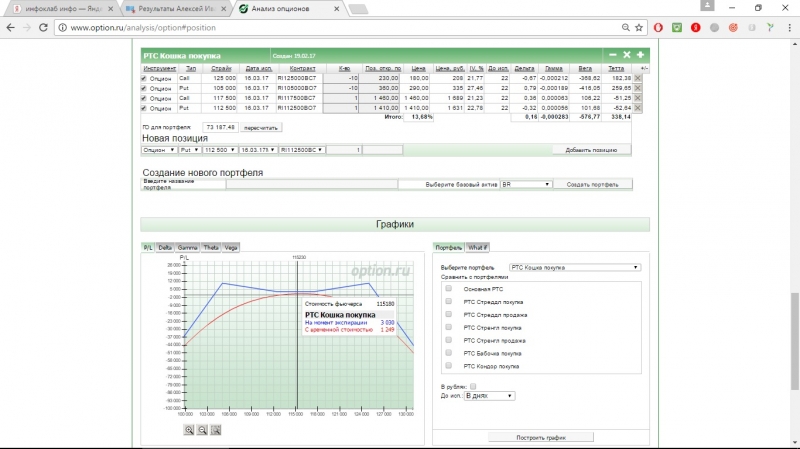Open the browser zoom magnifier in address bar
This screenshot has height=449, width=800.
626,28
